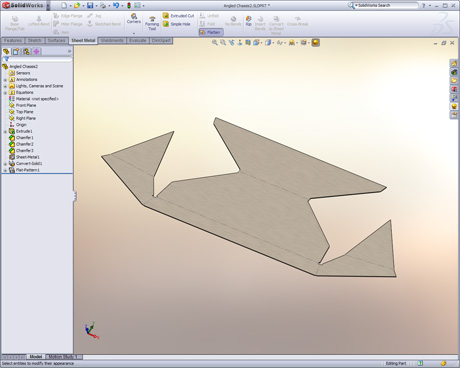
Task: Expand the Flat-Pattern1 feature node
Action: point(5,170)
